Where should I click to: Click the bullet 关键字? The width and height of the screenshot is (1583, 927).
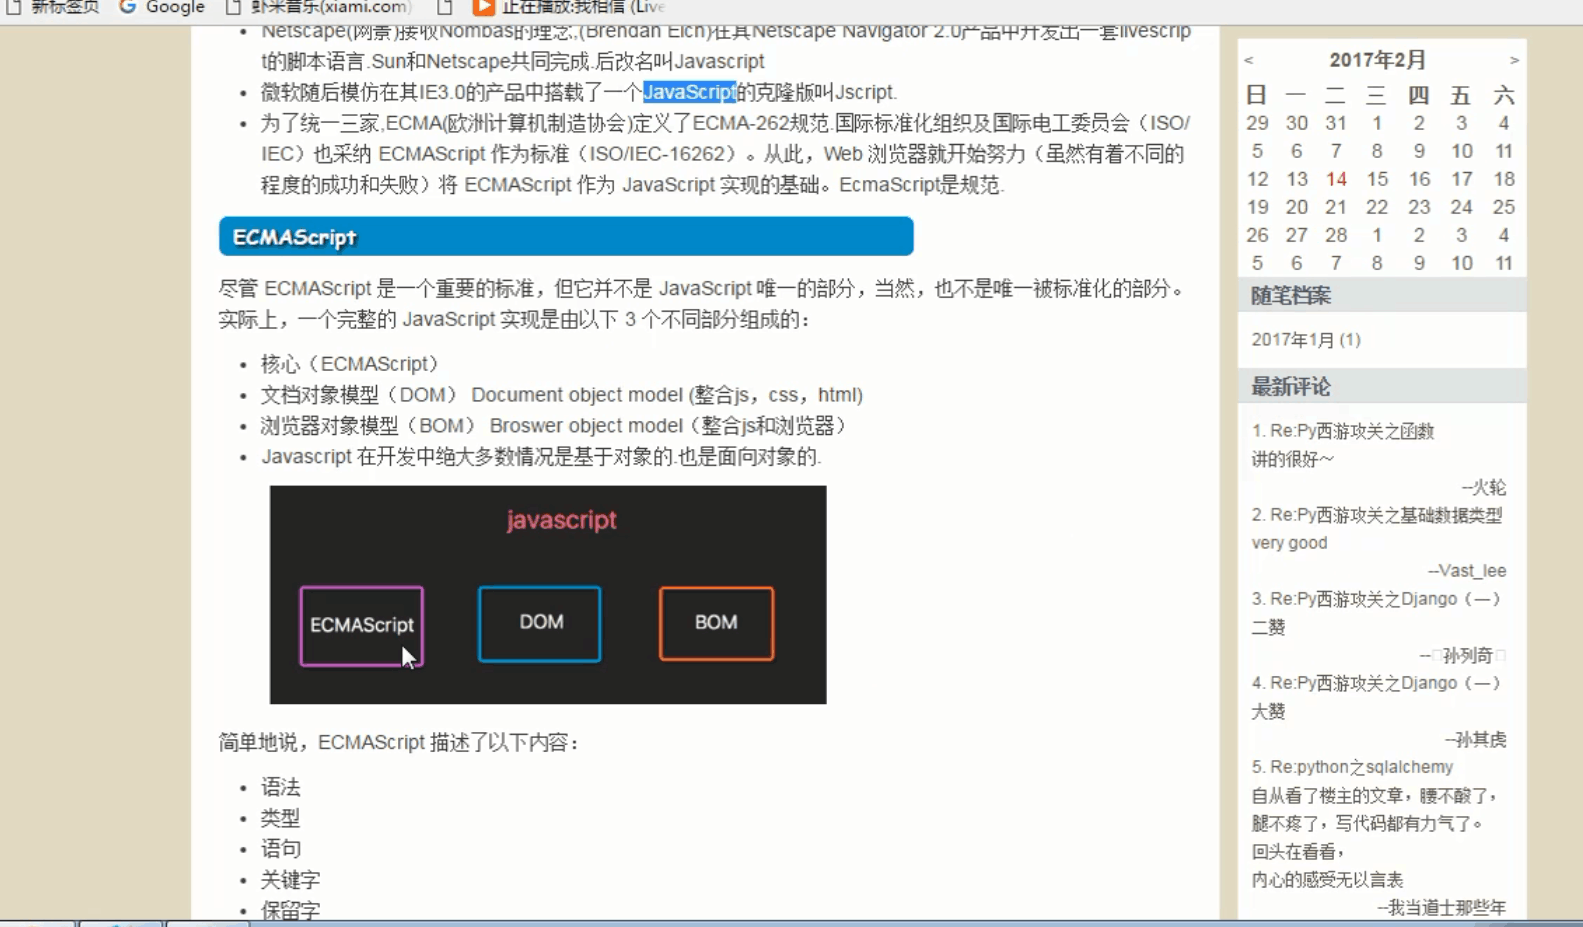click(290, 880)
